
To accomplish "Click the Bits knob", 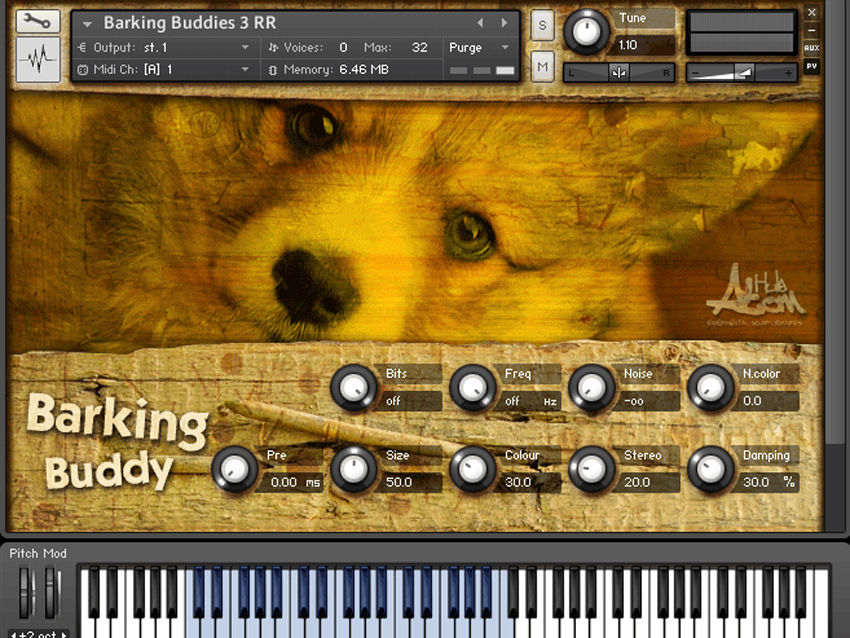I will pos(353,388).
